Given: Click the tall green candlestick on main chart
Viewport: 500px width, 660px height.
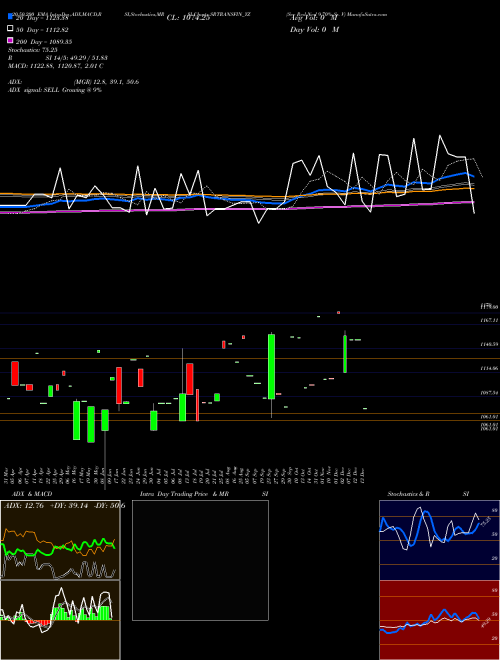Looking at the screenshot, I should (271, 366).
